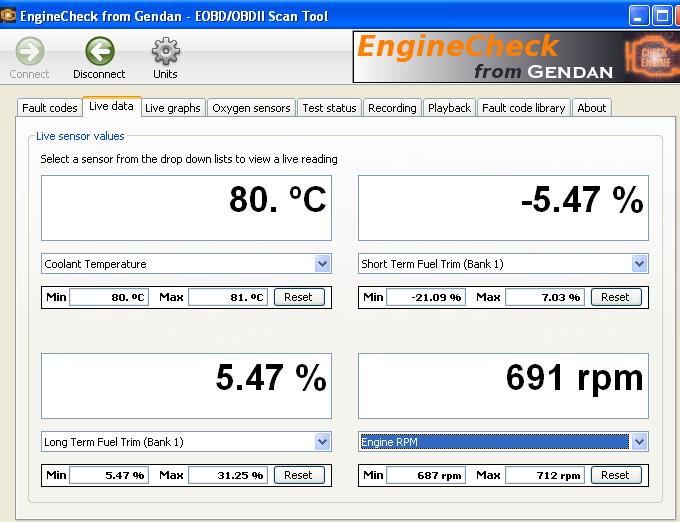Screen dimensions: 680x522
Task: Expand the Long Term Fuel Trim dropdown arrow
Action: [322, 442]
